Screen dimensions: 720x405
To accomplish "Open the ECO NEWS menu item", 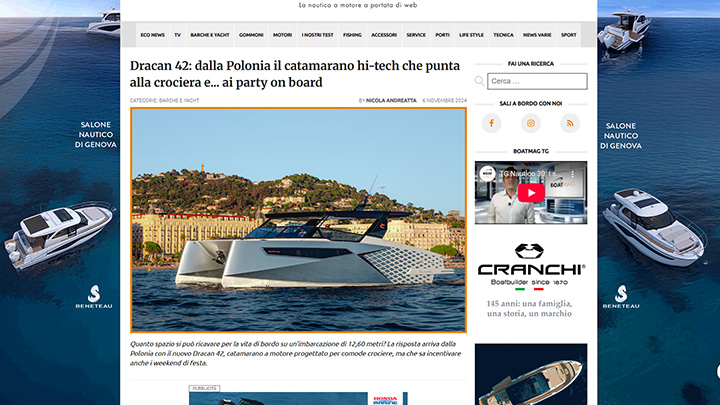I will pos(152,35).
